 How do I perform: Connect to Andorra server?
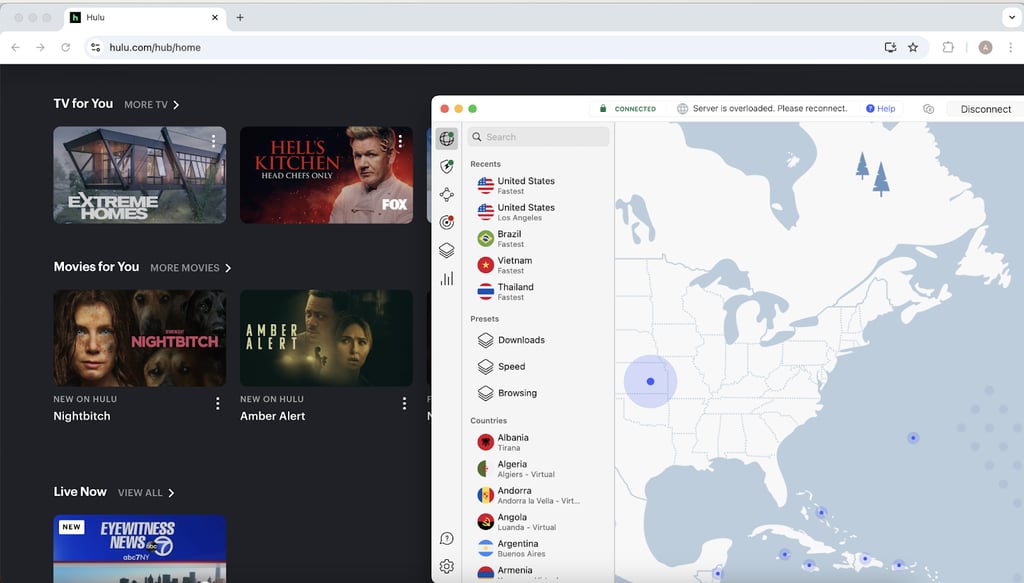coord(539,495)
